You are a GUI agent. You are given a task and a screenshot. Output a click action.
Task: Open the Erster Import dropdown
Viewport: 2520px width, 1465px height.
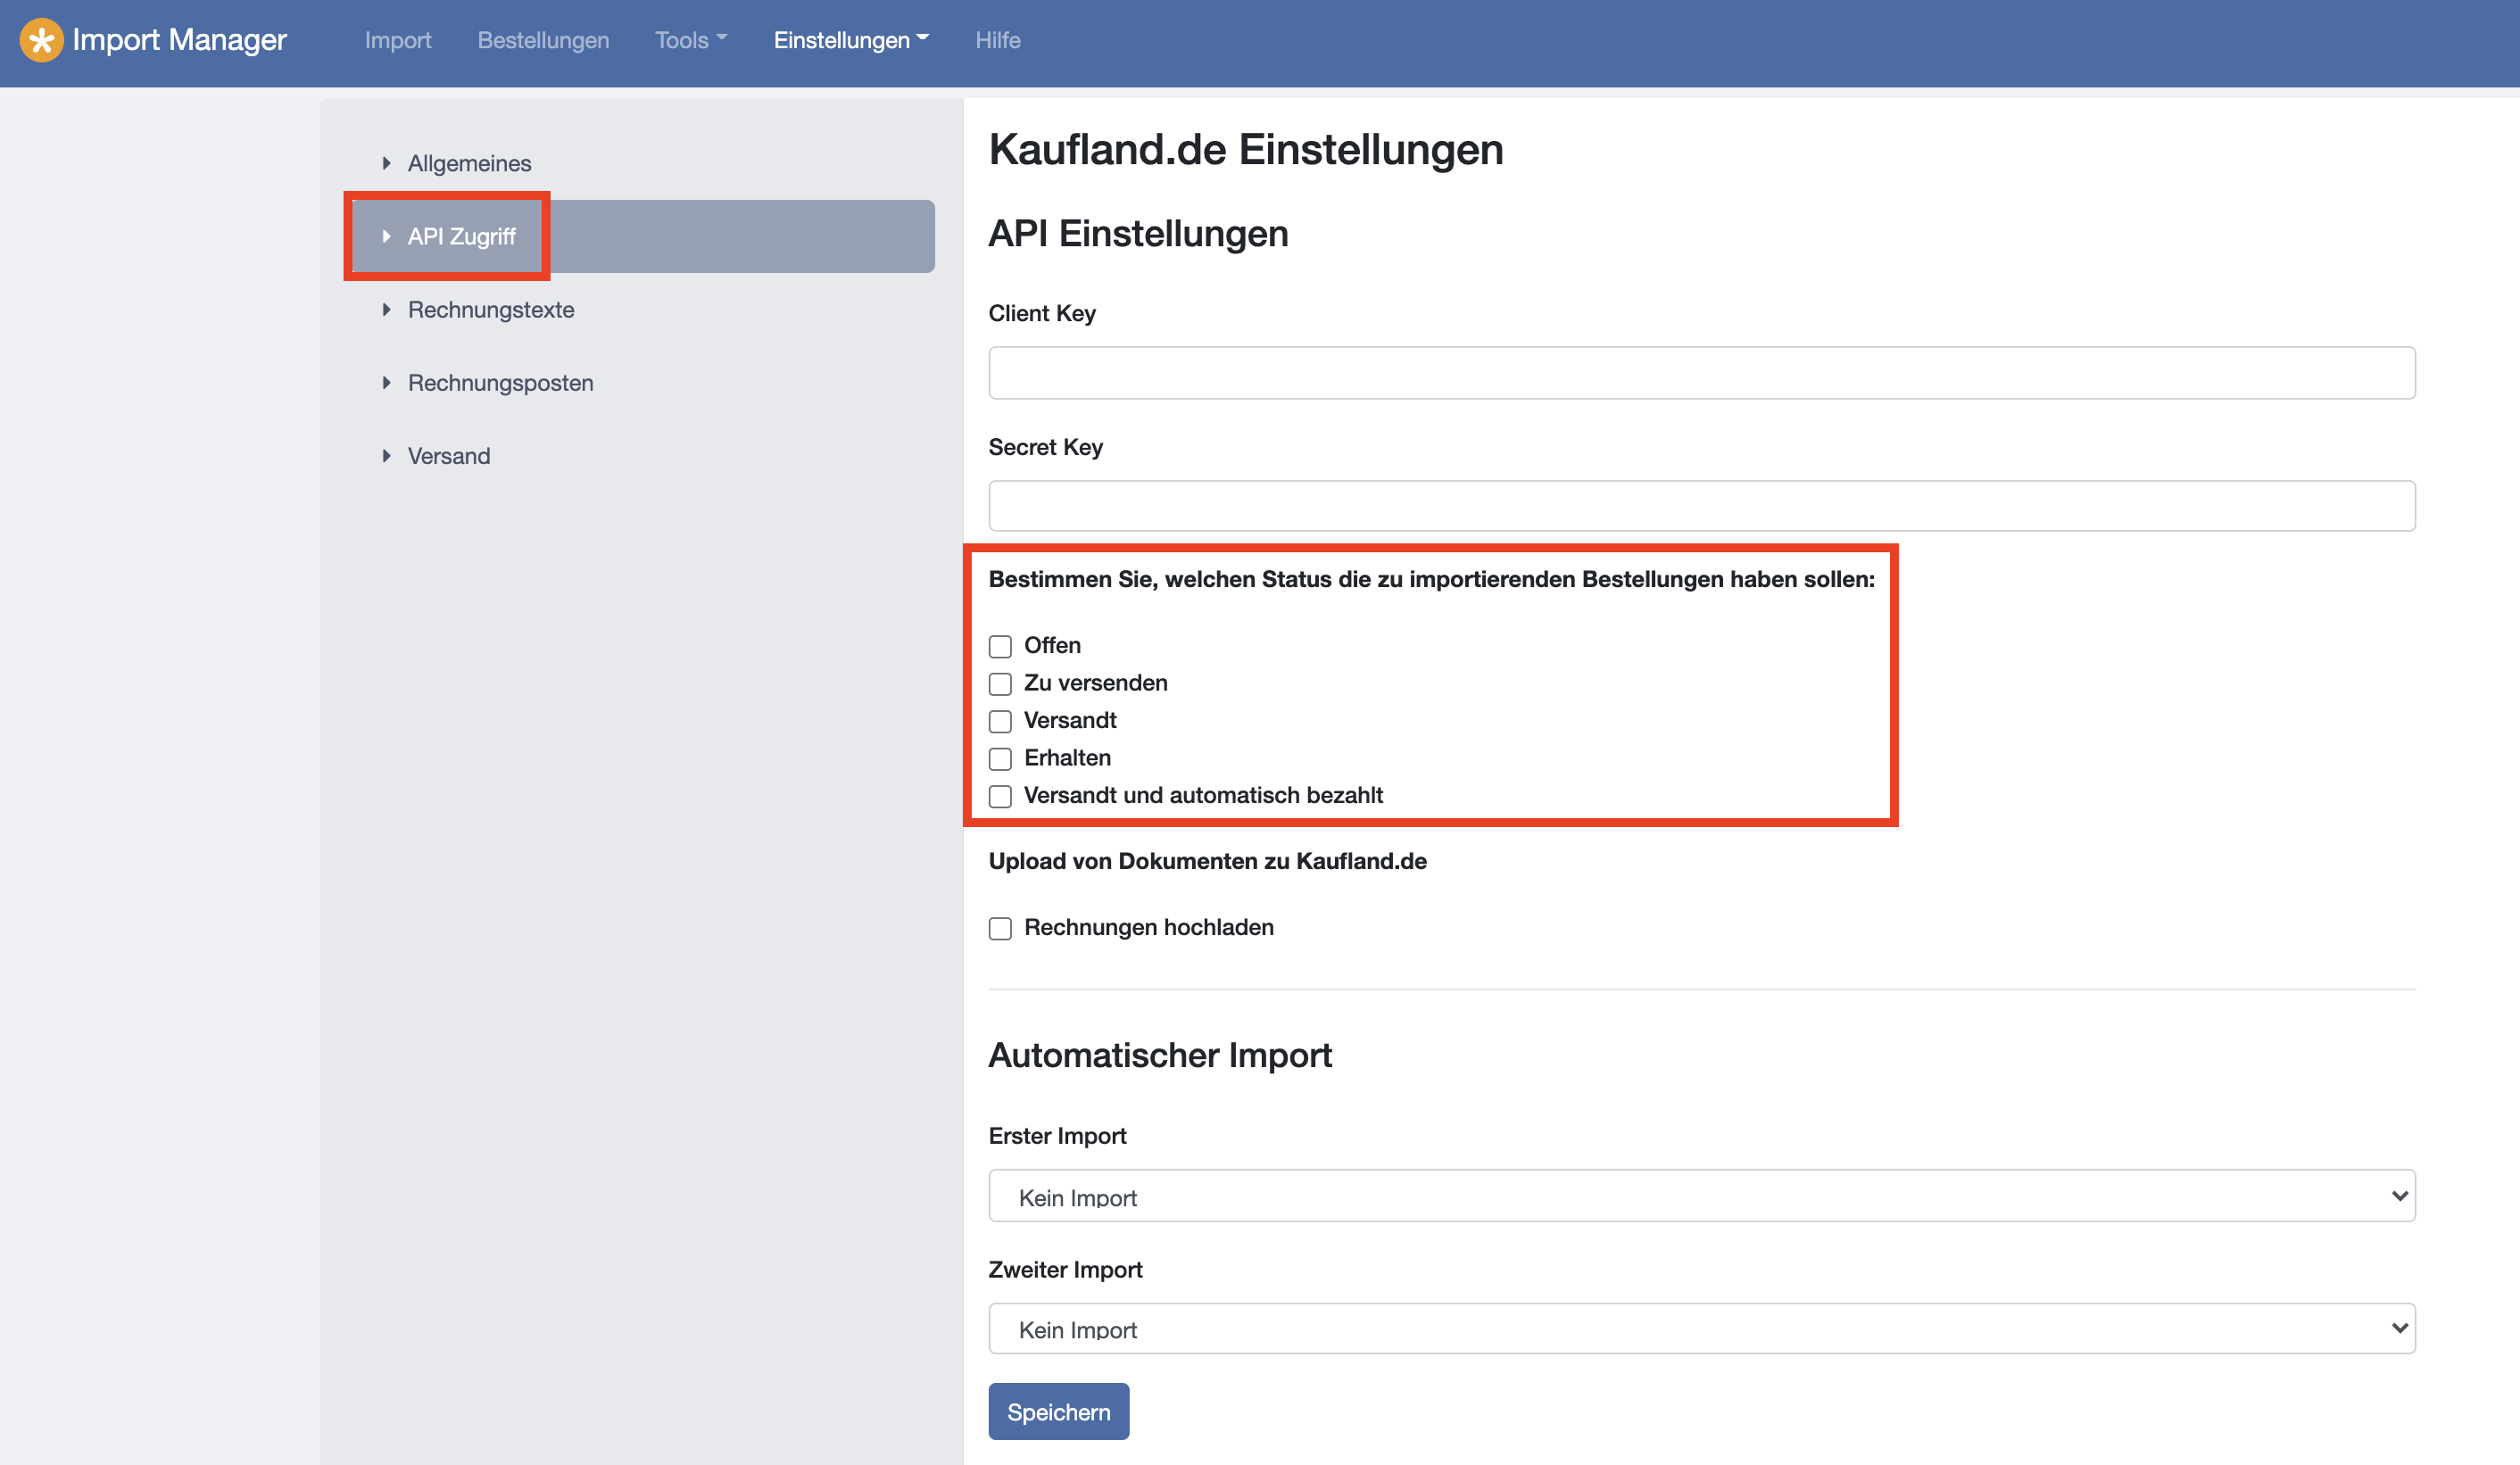(1701, 1196)
